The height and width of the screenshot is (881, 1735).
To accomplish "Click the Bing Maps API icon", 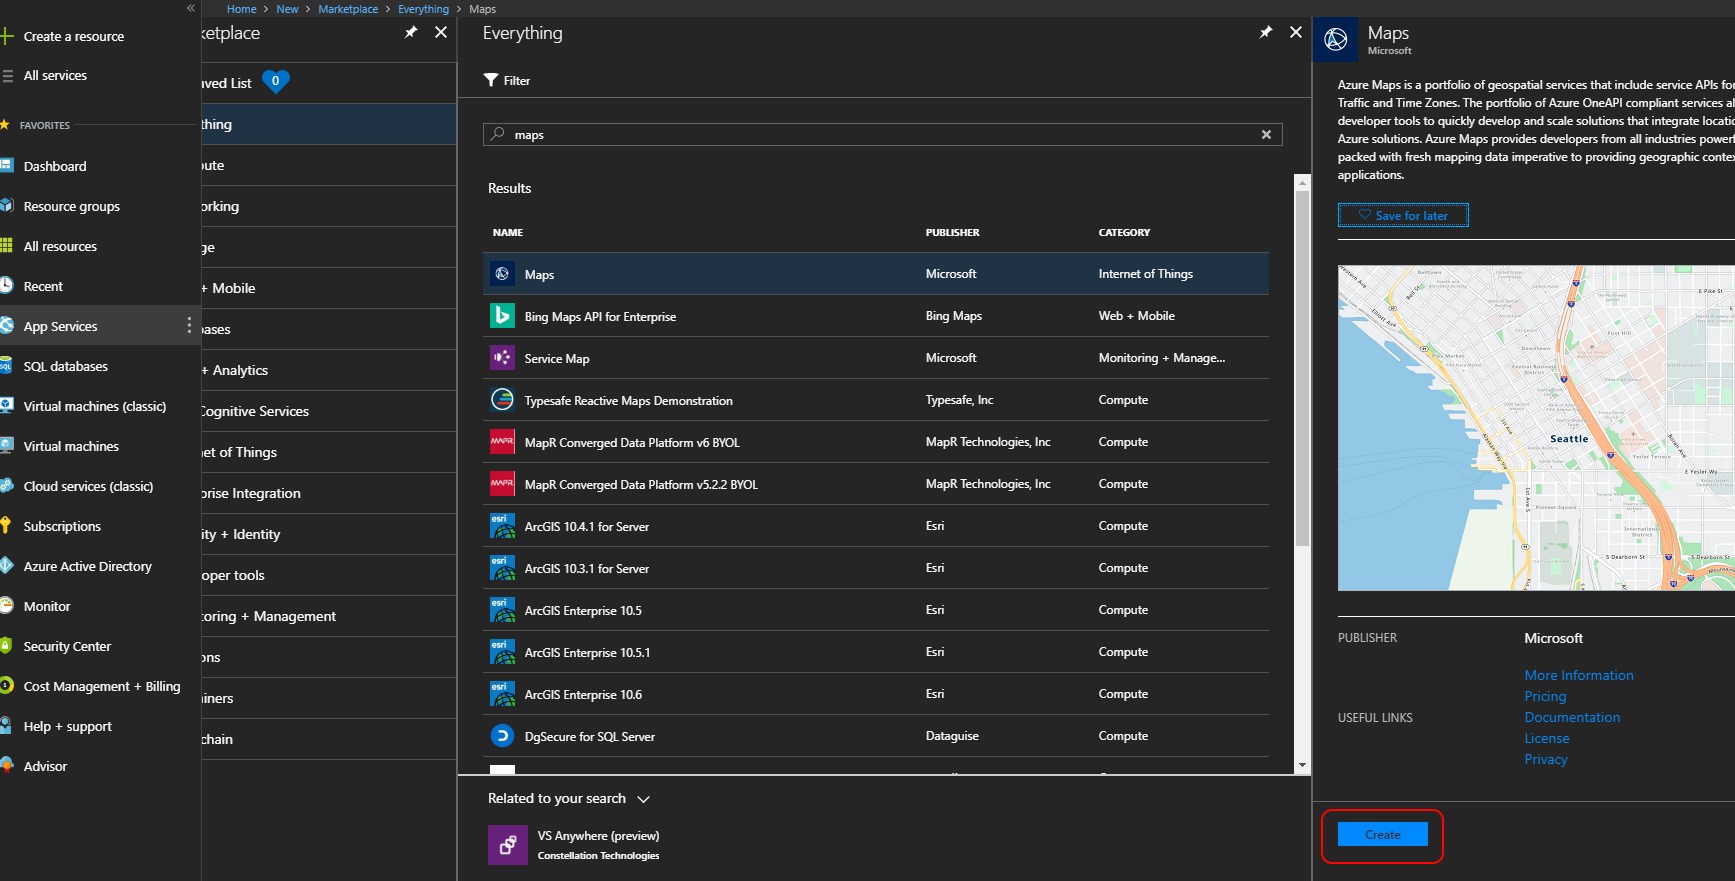I will click(502, 316).
